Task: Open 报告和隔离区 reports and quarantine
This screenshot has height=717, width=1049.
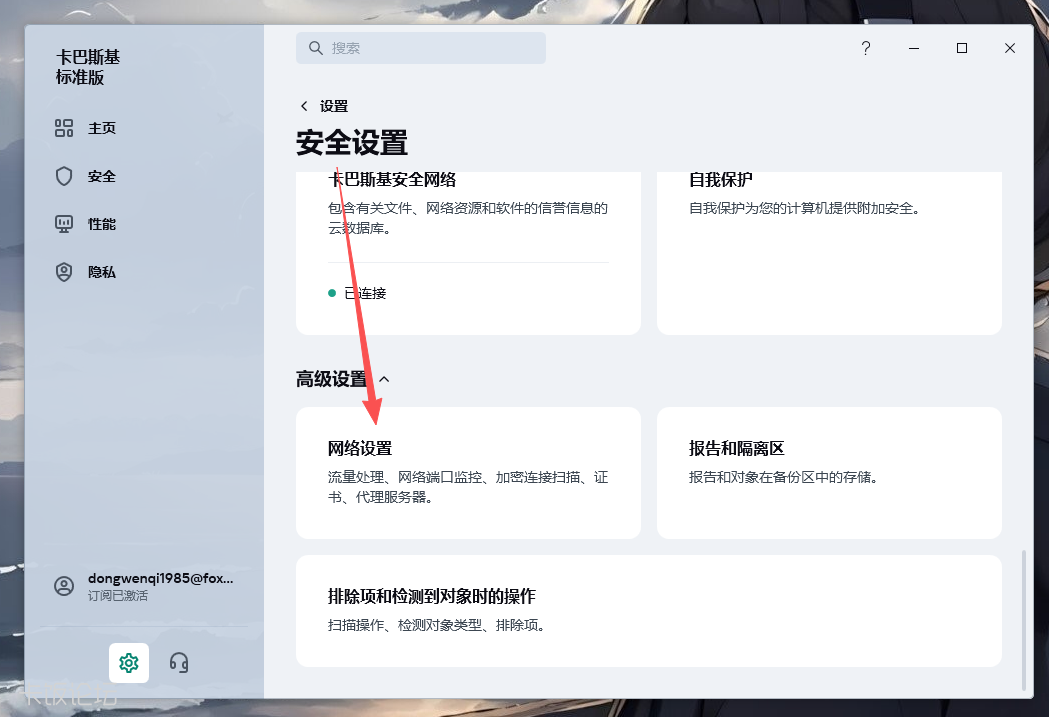Action: tap(829, 472)
